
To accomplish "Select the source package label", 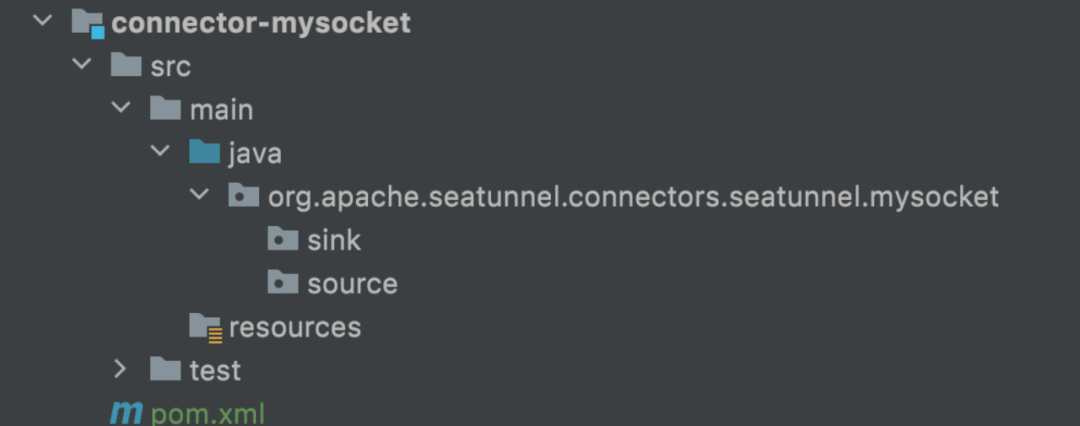I will point(353,284).
